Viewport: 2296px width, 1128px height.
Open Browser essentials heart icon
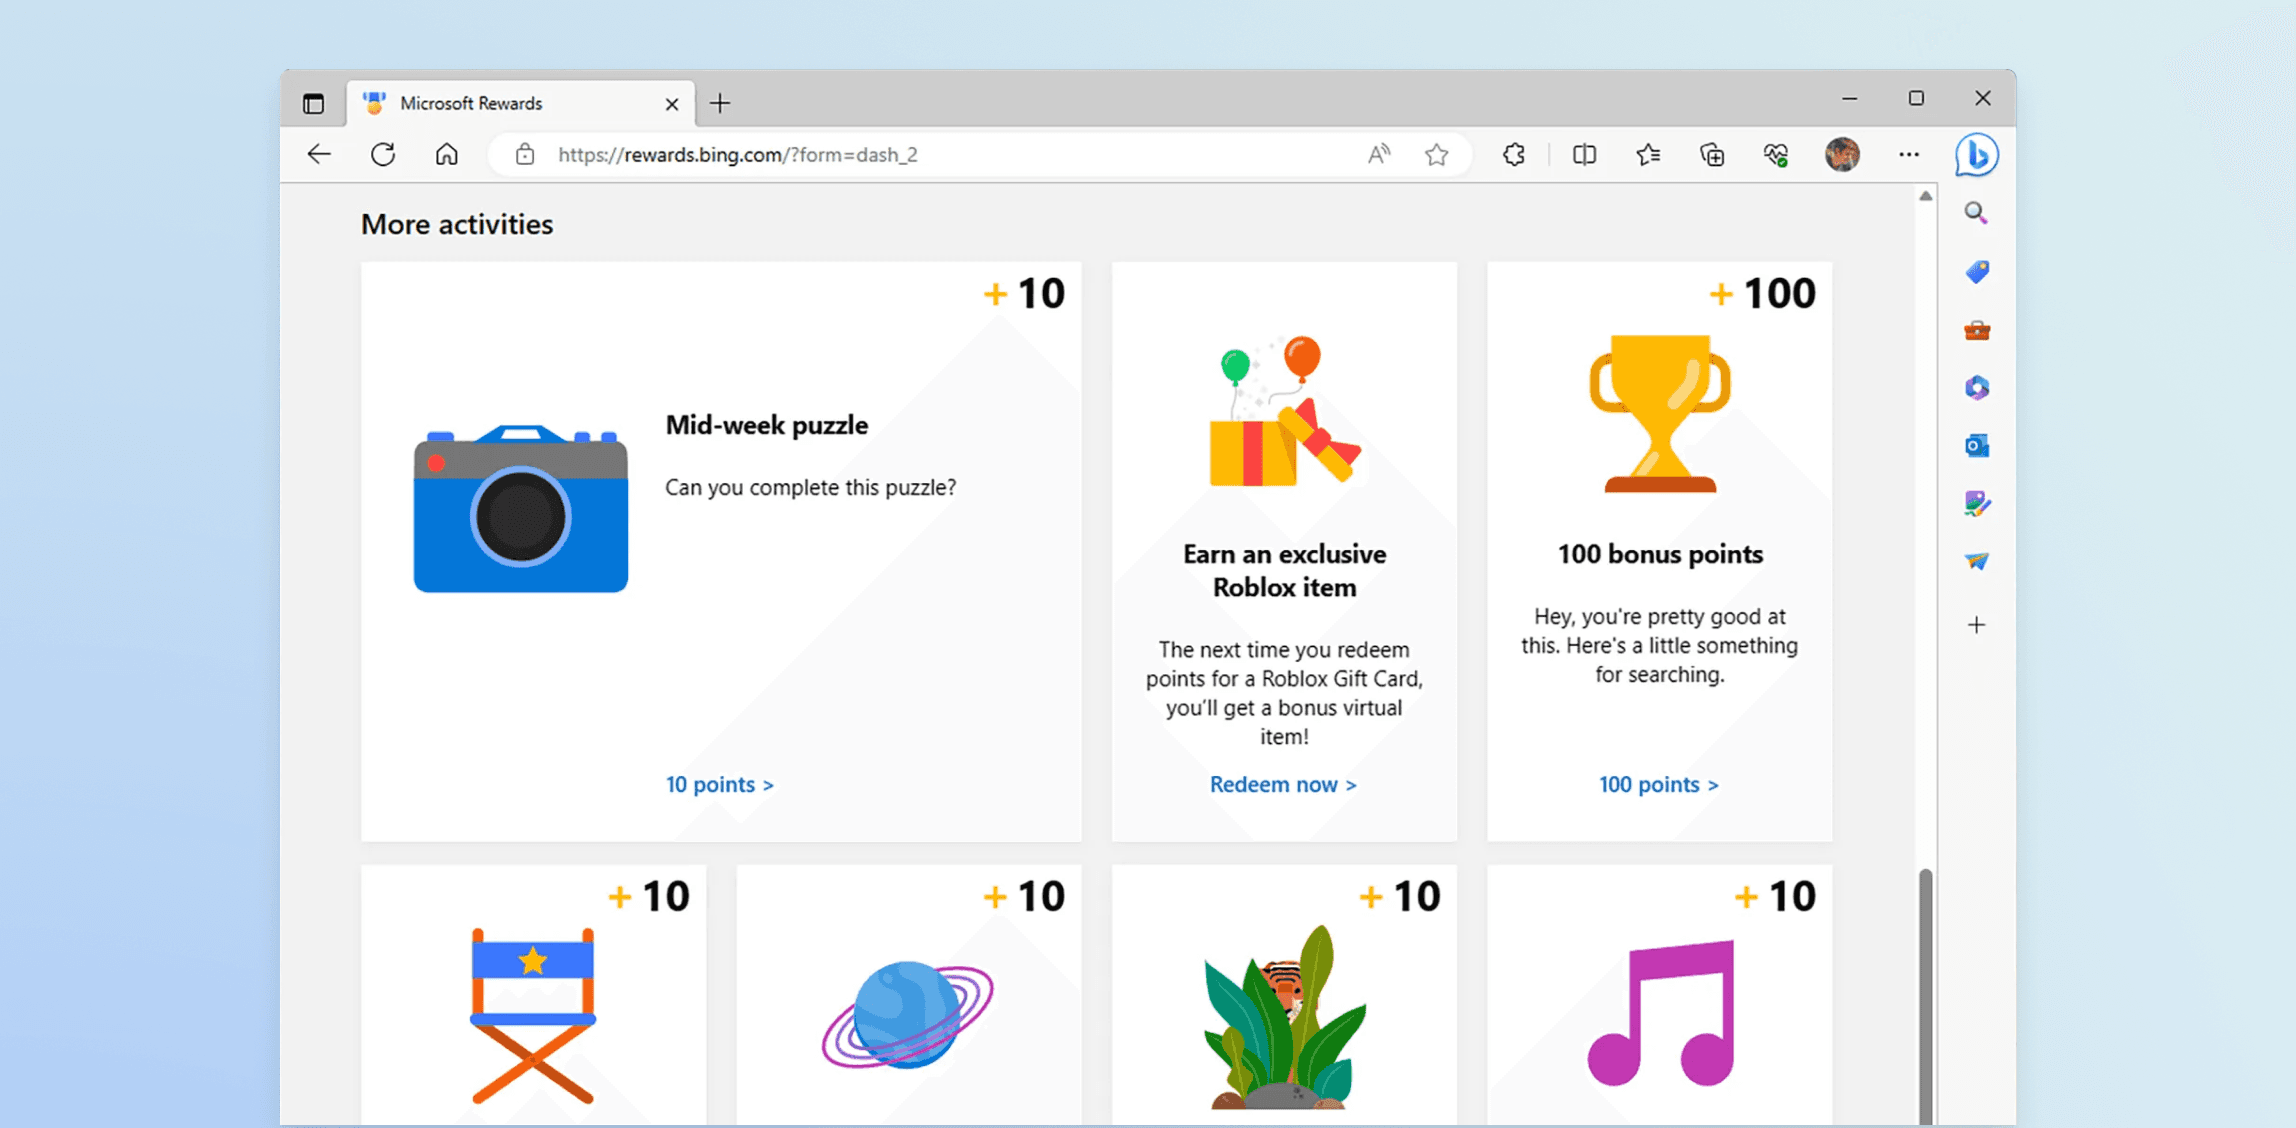click(1776, 155)
